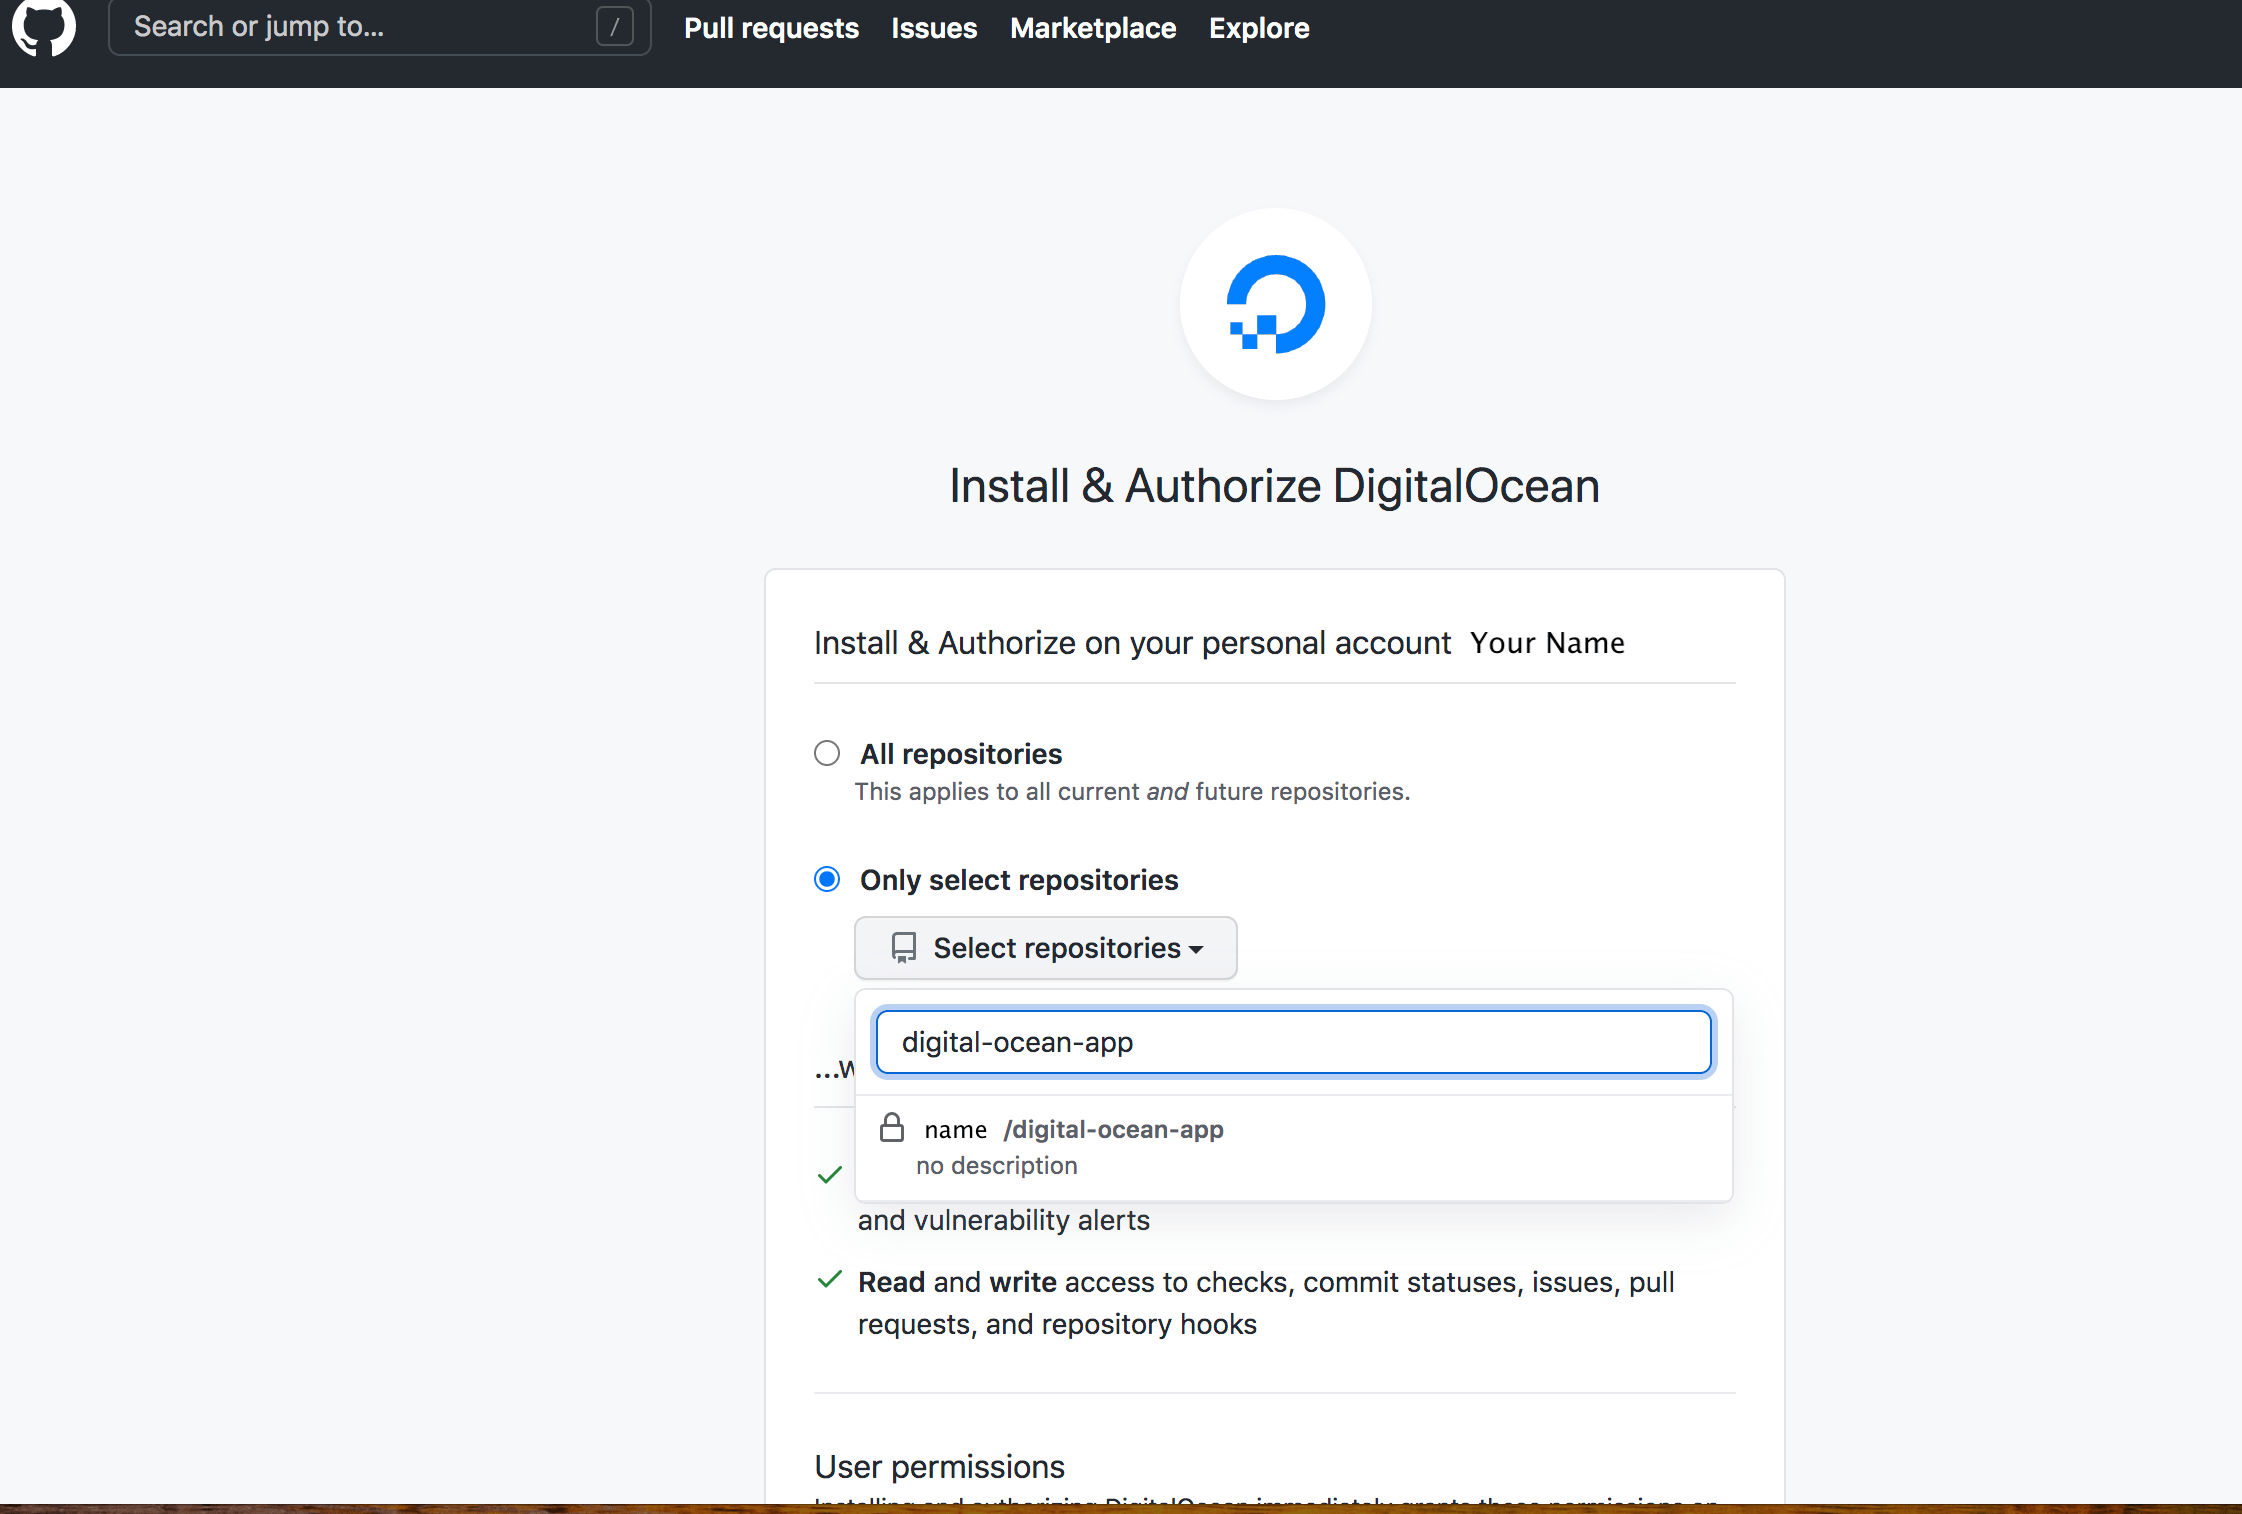2242x1514 pixels.
Task: Open the Select repositories dropdown
Action: coord(1043,947)
